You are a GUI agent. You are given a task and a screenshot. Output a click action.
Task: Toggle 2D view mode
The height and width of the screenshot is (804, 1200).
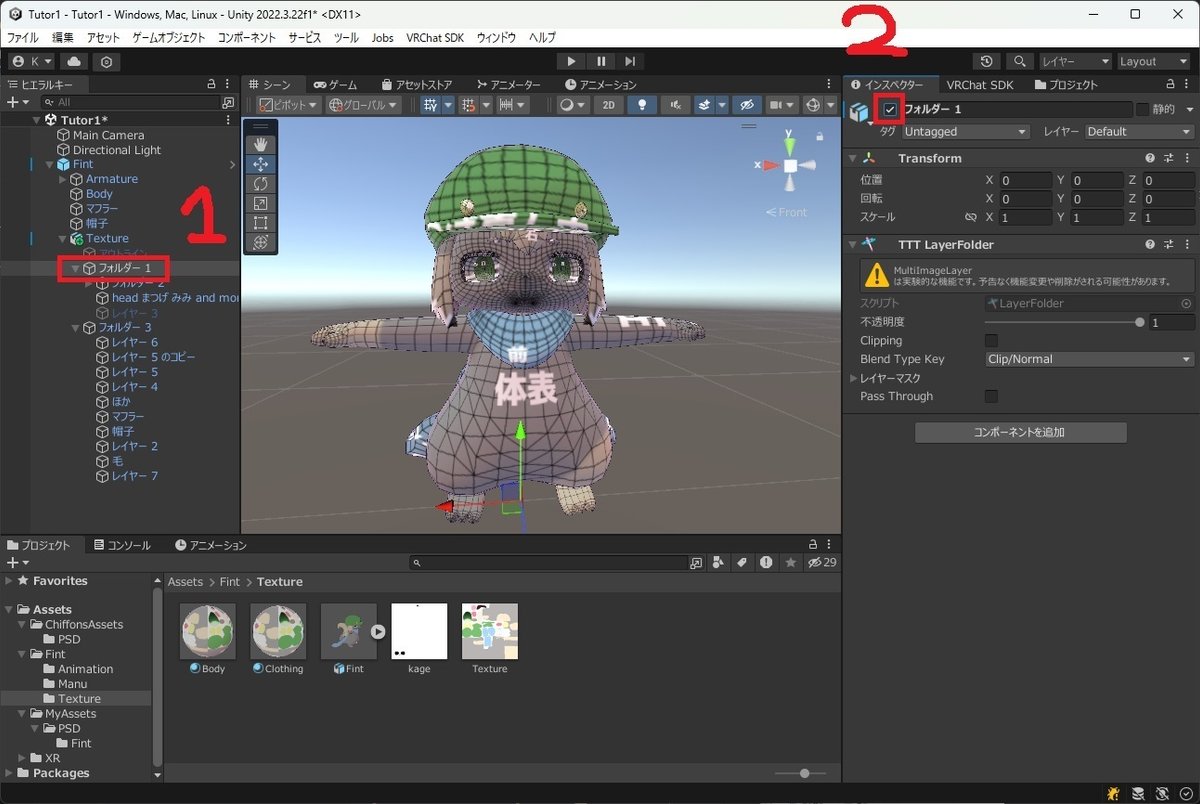pyautogui.click(x=608, y=105)
